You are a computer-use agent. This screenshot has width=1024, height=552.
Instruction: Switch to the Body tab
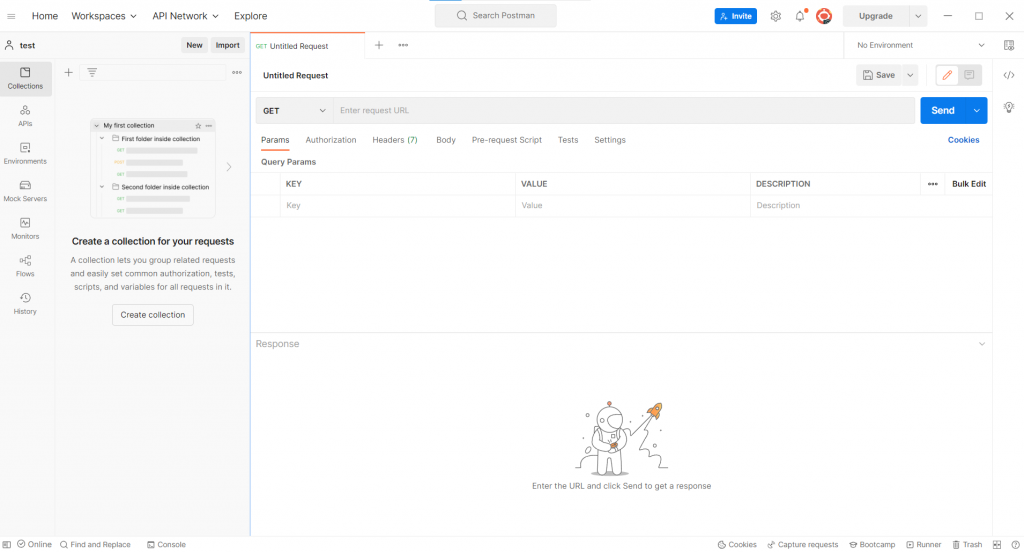pos(446,140)
